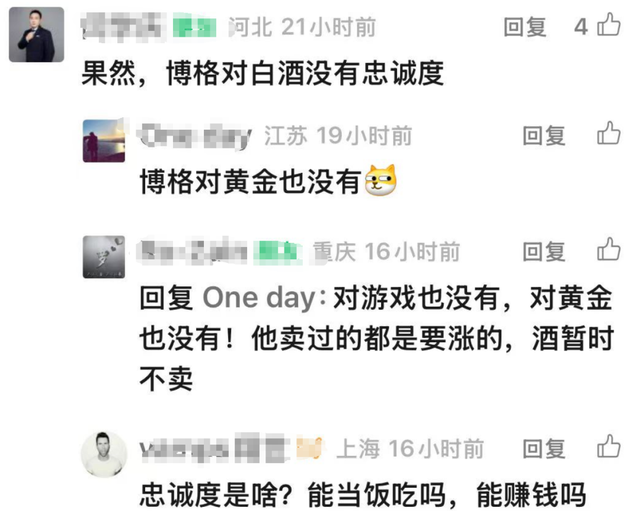
Task: Open avatar of man in dark suit
Action: pos(36,35)
